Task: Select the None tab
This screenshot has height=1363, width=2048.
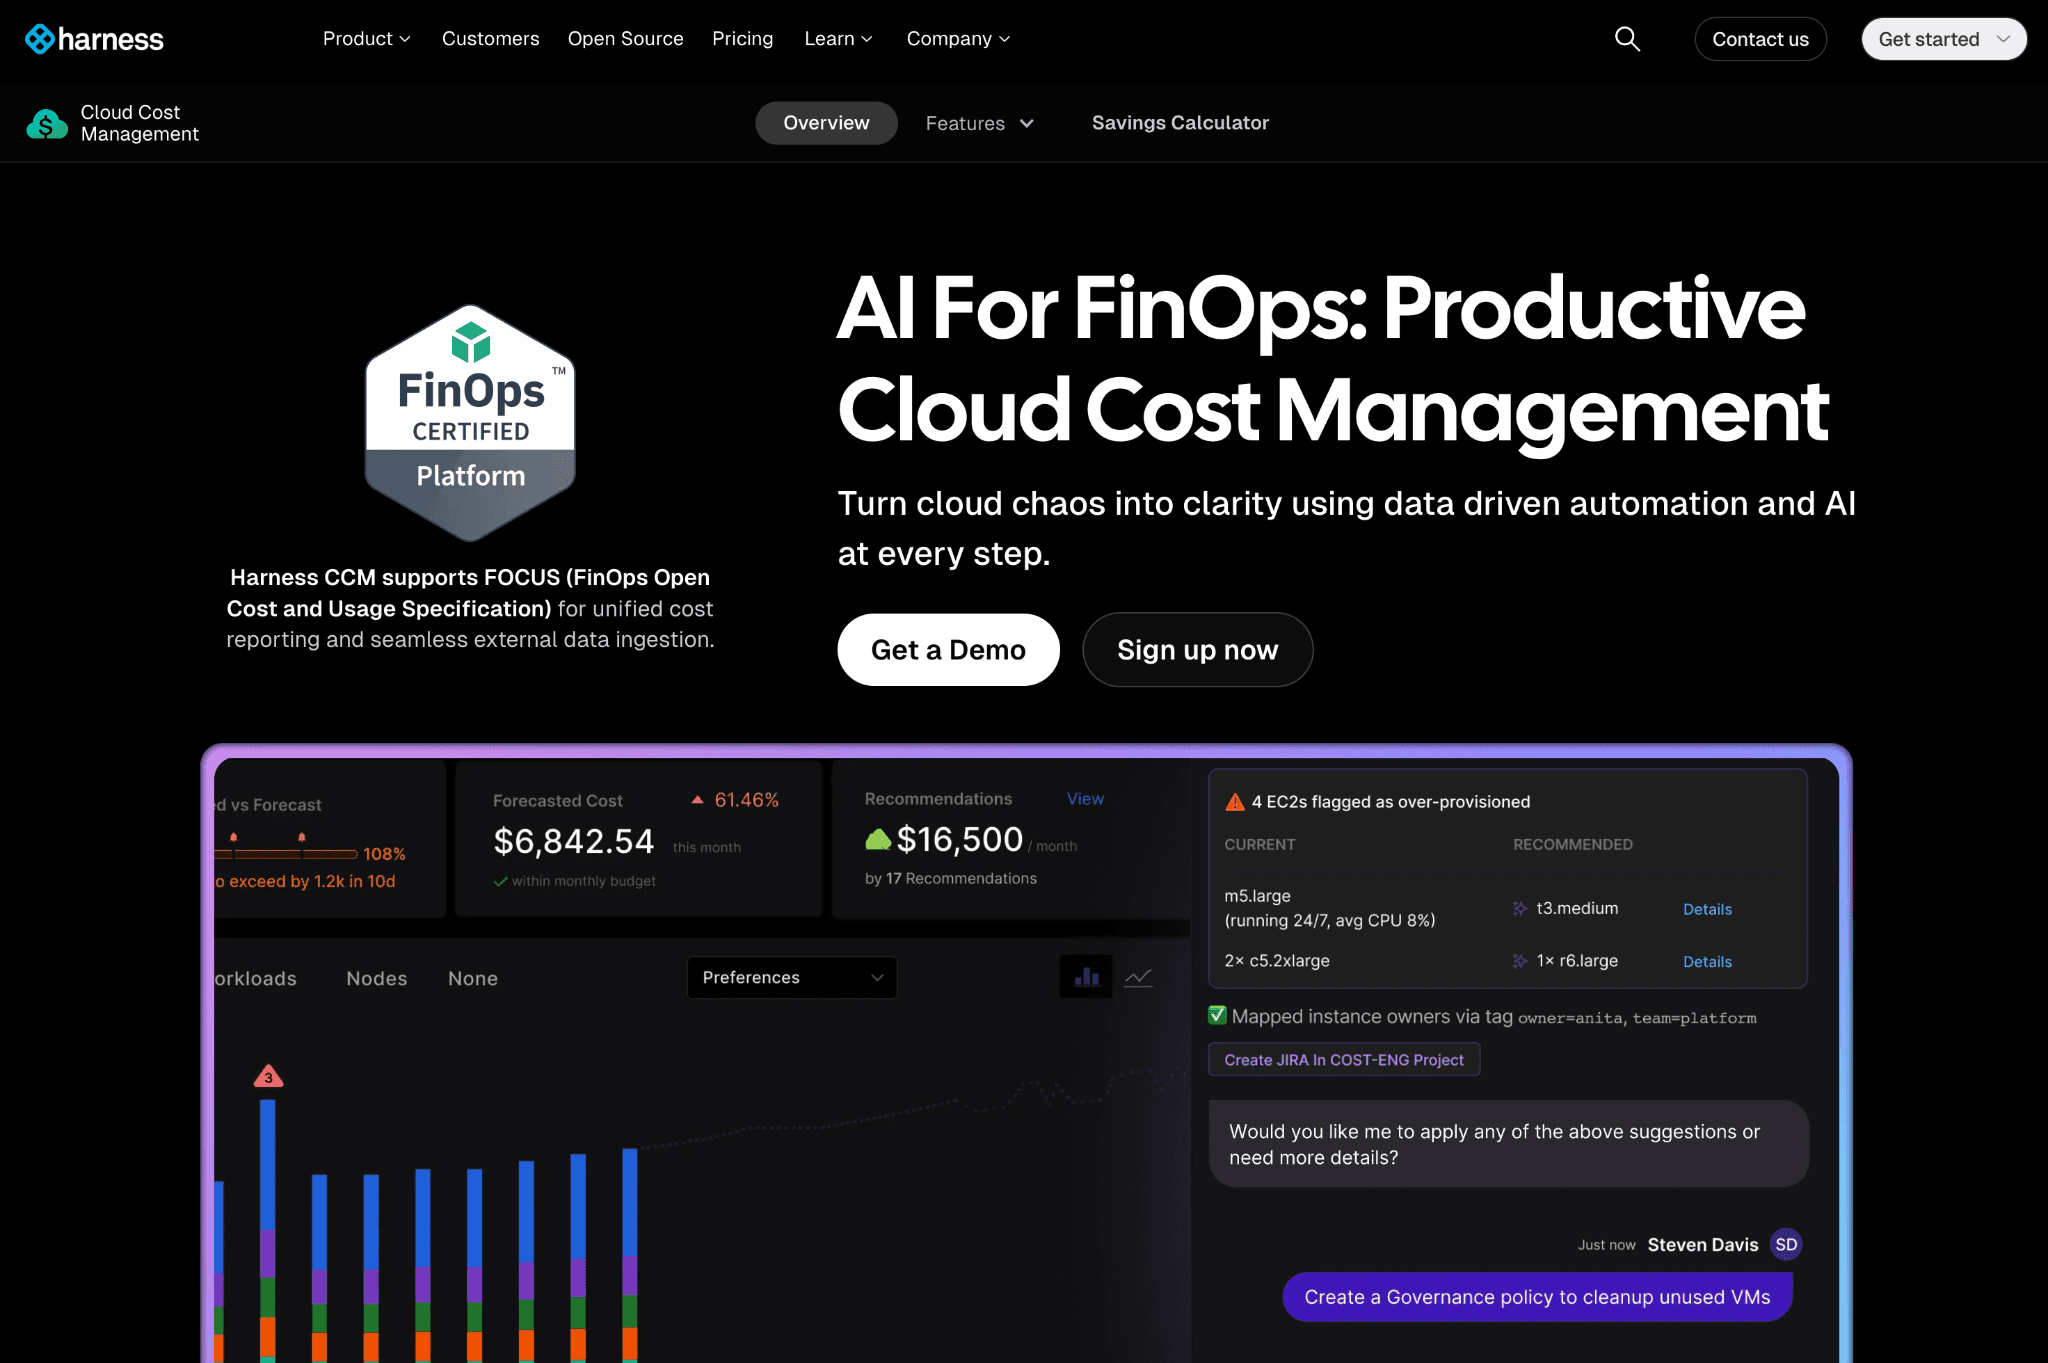Action: pyautogui.click(x=473, y=978)
